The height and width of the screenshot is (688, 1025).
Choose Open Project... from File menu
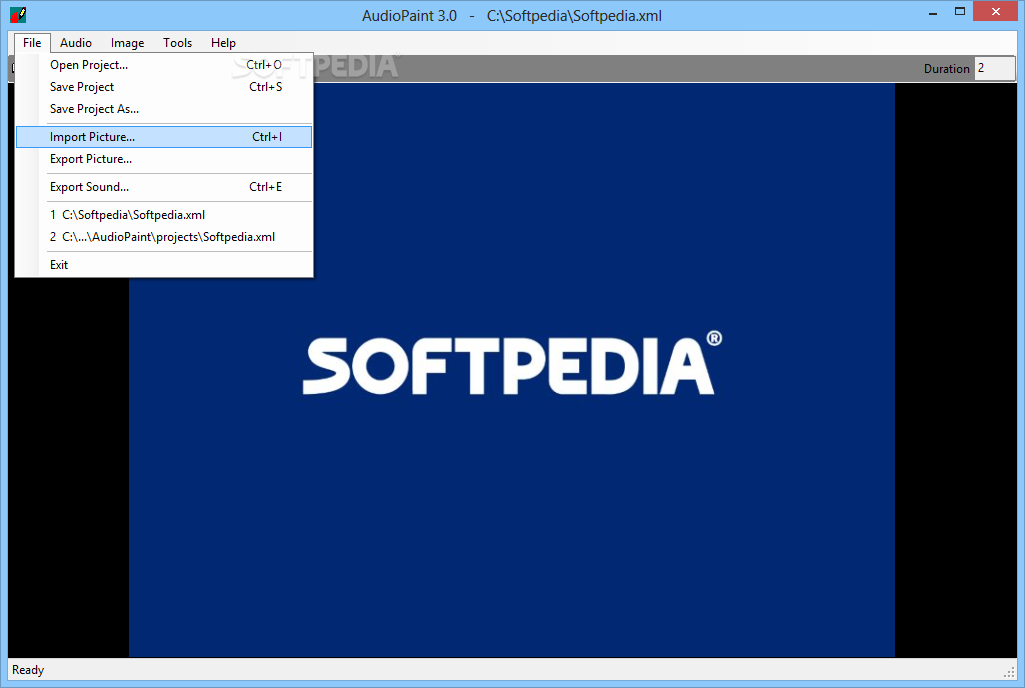[164, 65]
